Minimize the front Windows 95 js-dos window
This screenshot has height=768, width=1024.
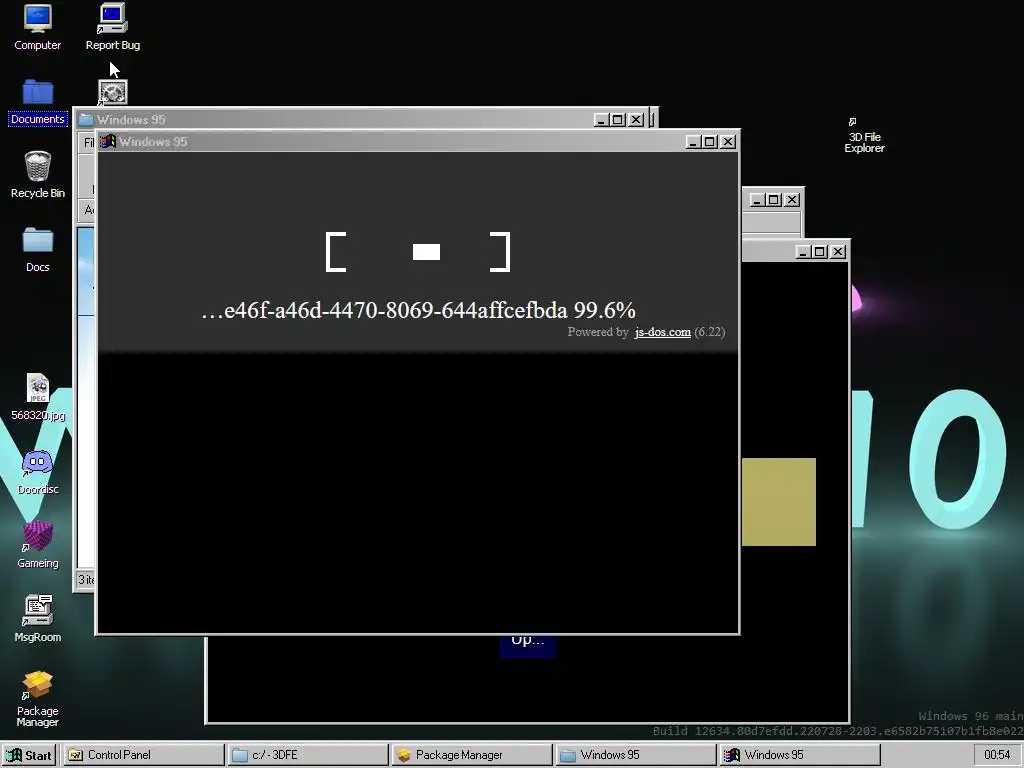(x=693, y=142)
